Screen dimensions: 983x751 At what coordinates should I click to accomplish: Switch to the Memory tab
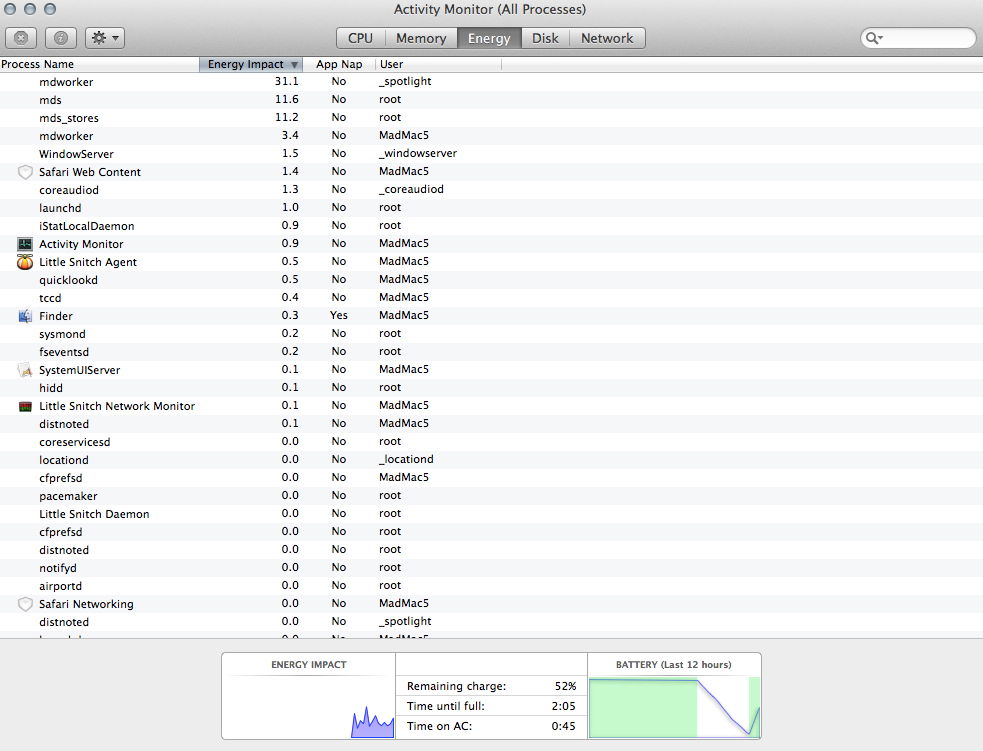click(x=421, y=38)
